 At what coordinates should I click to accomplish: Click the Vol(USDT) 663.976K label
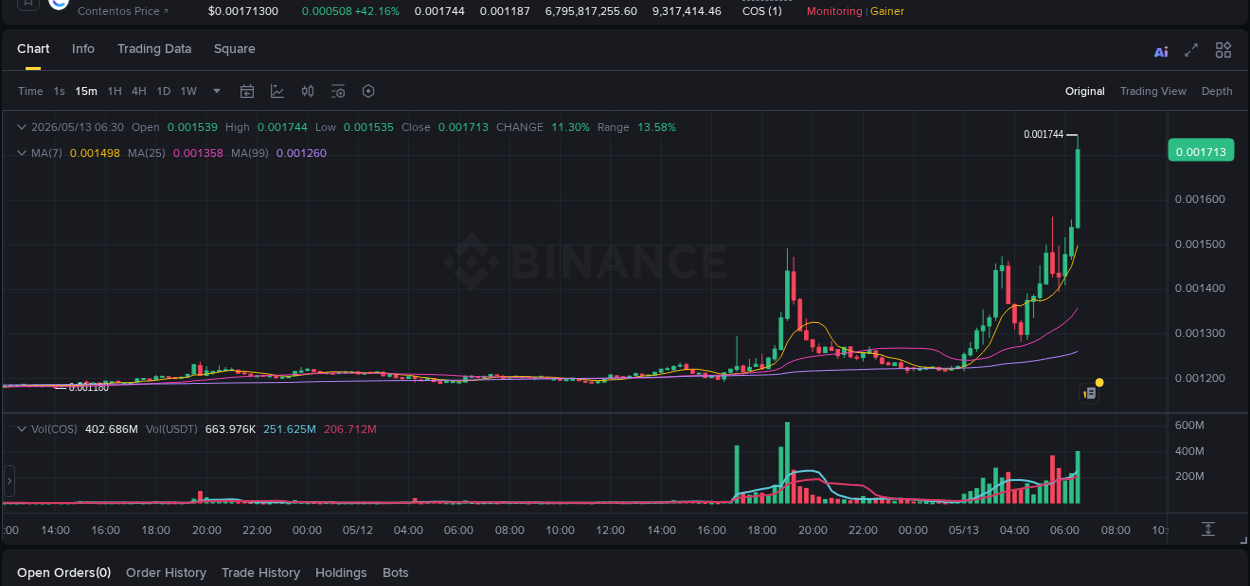pyautogui.click(x=200, y=429)
